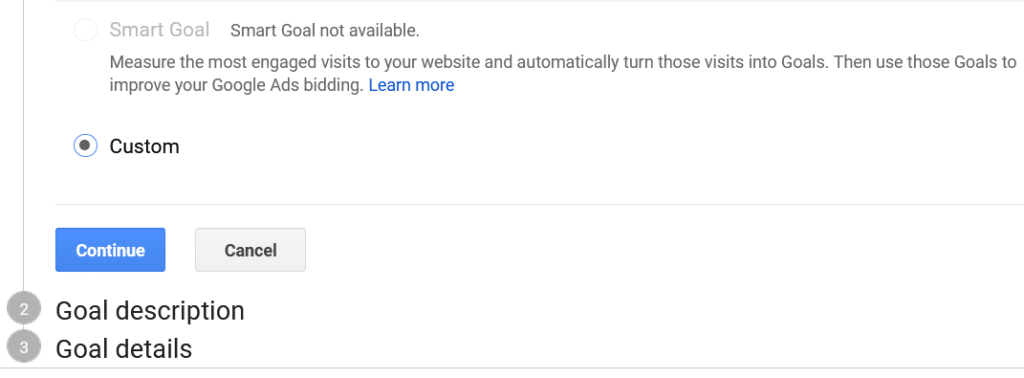The image size is (1024, 378).
Task: Click the step 3 circle icon
Action: point(24,347)
